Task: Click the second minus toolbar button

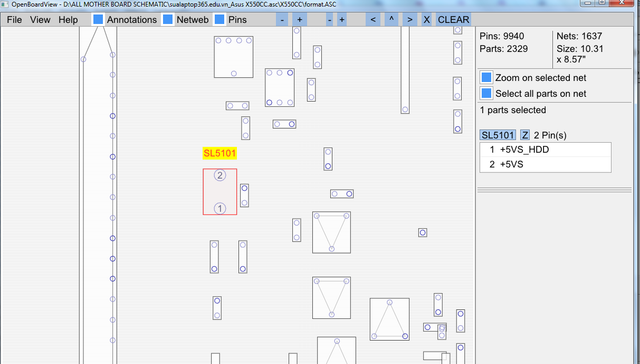Action: 329,20
